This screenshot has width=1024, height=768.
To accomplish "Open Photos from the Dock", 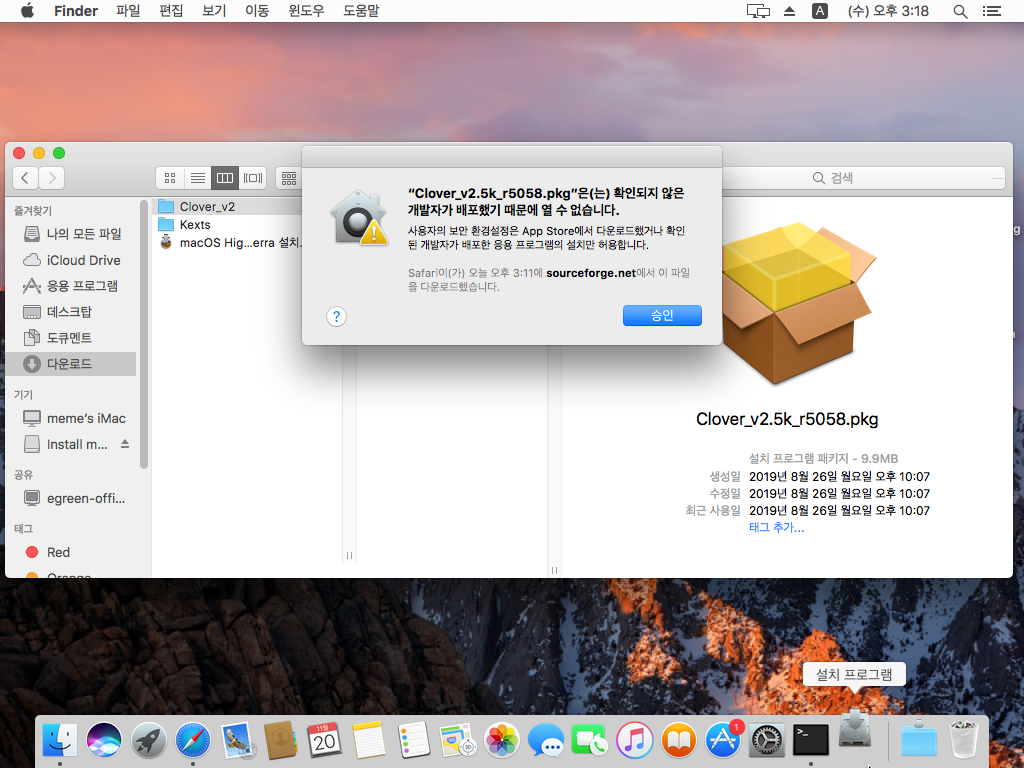I will pyautogui.click(x=502, y=741).
